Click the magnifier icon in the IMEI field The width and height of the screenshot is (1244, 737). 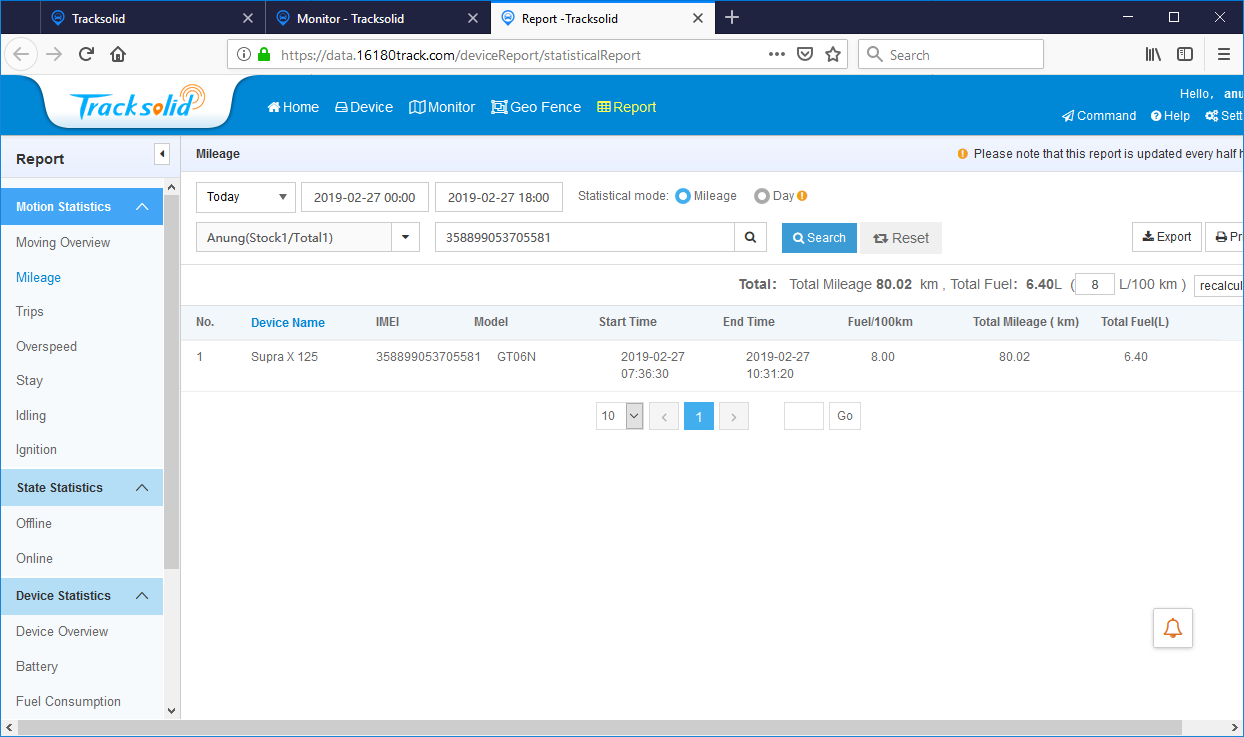pos(750,237)
